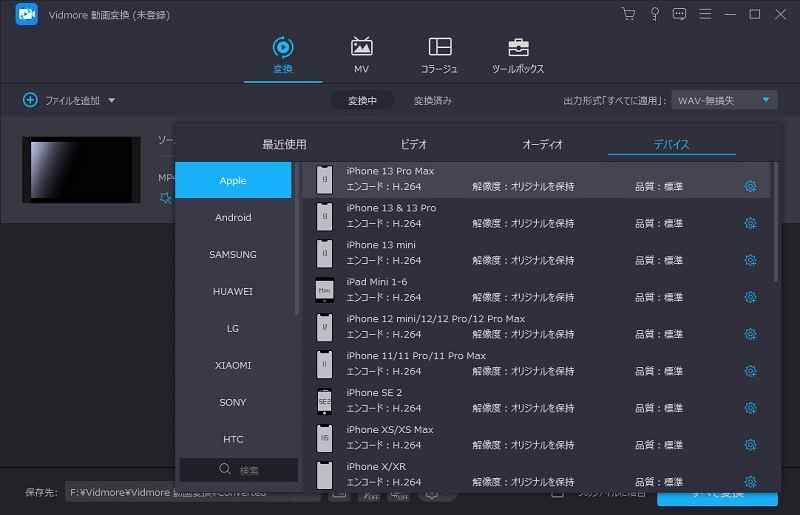Click the Vidmore app logo
Screen dimensions: 800x515
tap(27, 14)
